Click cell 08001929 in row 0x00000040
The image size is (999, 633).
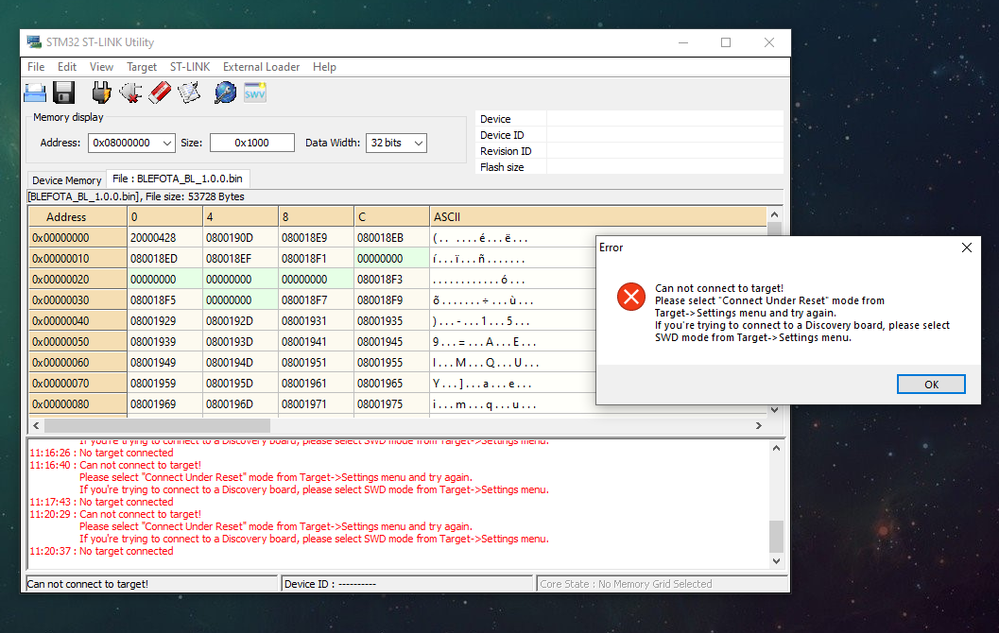pos(165,321)
